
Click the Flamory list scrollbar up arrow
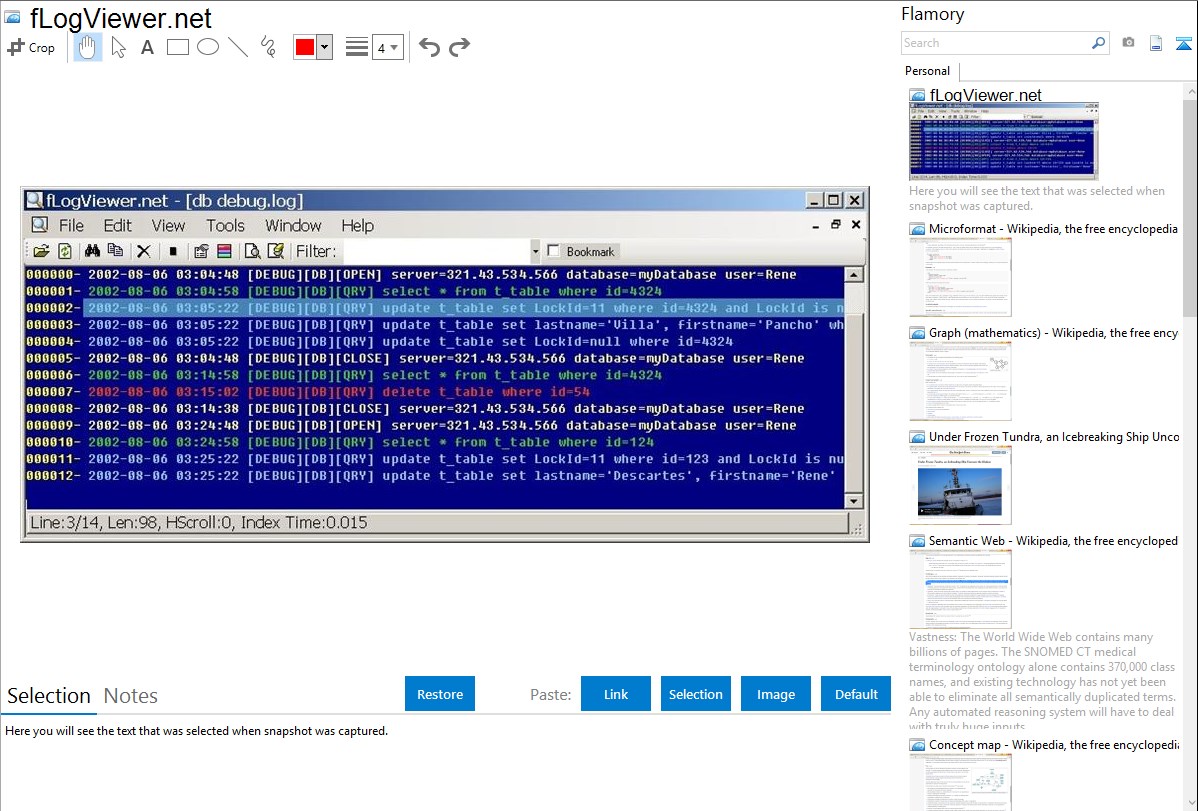tap(1191, 92)
